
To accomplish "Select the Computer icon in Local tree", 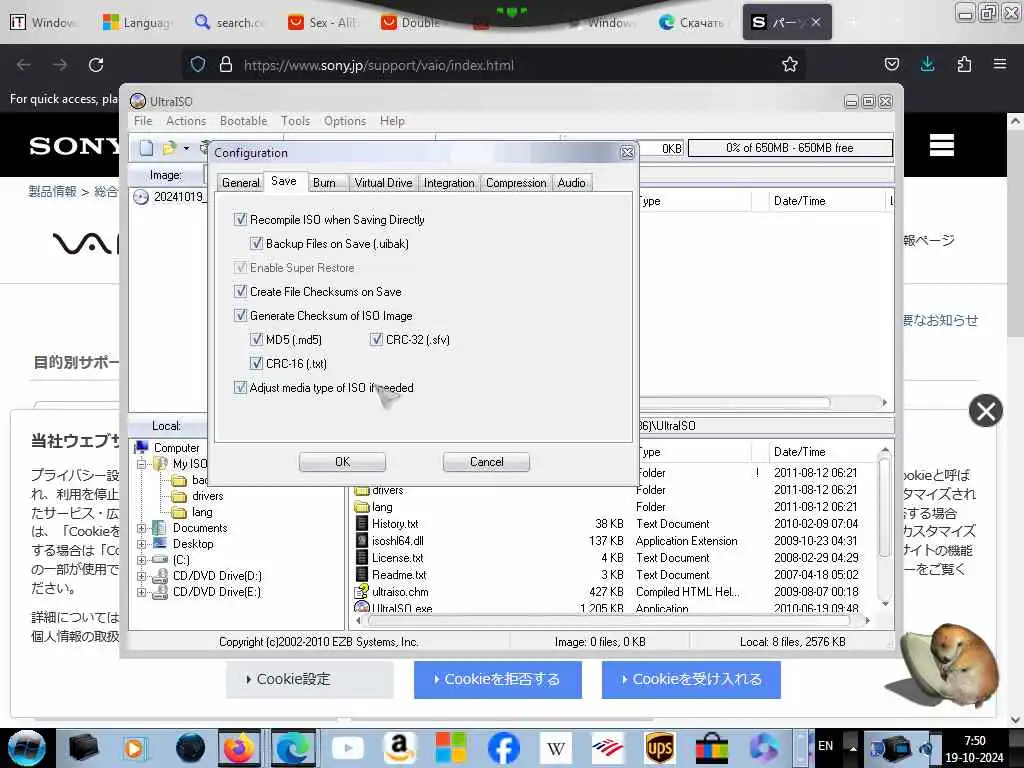I will click(141, 447).
